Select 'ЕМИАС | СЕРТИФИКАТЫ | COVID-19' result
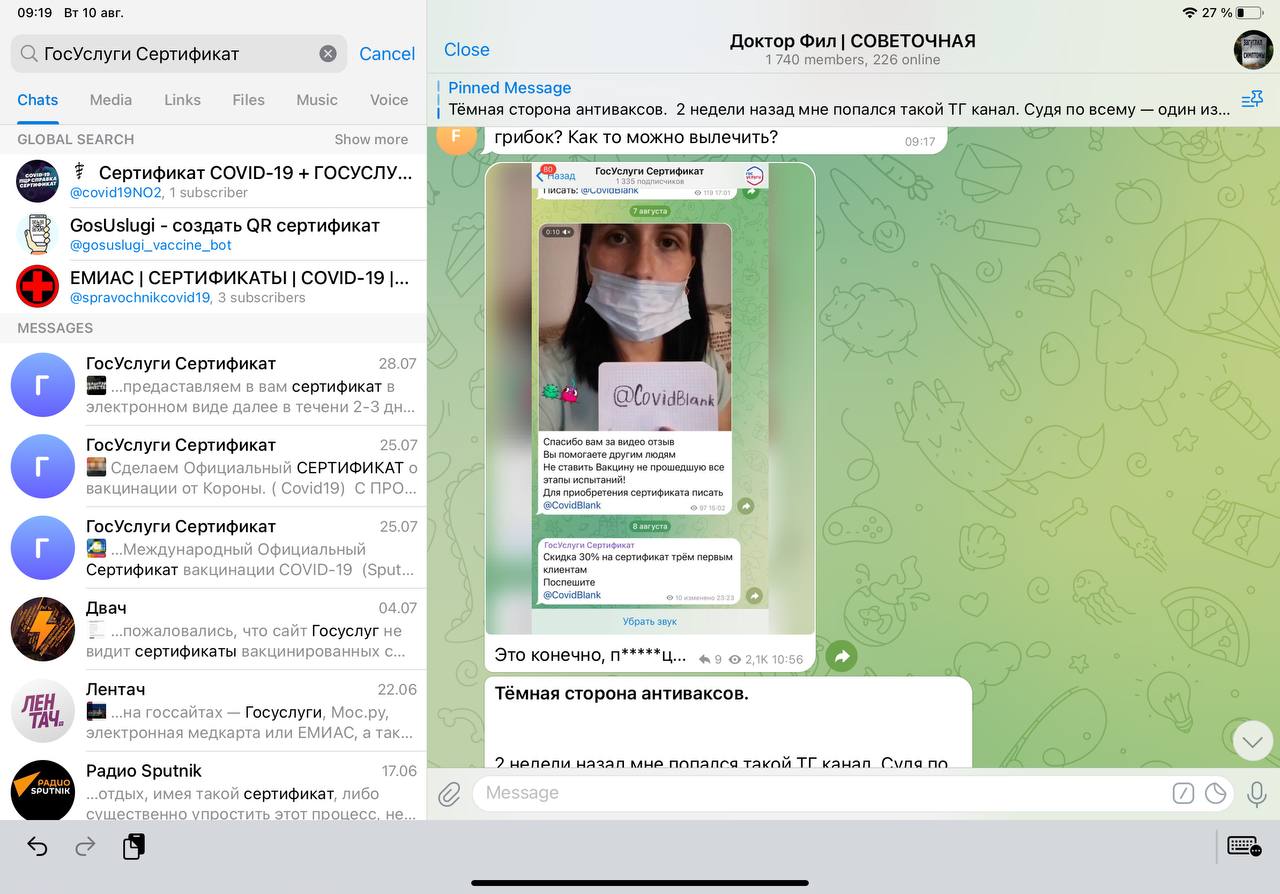 point(213,286)
